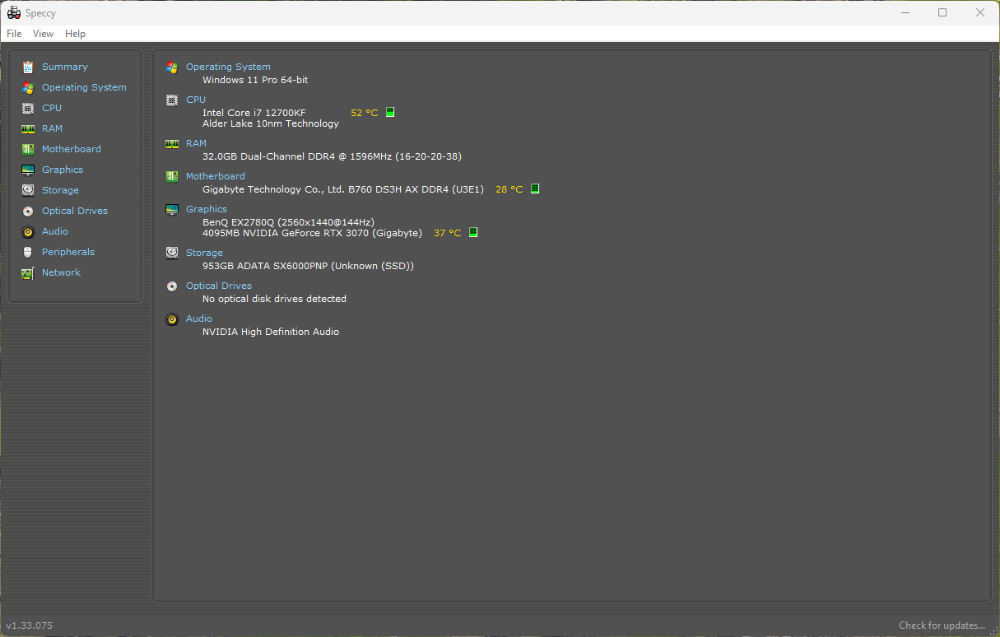Click the Graphics monitor icon in sidebar
1000x637 pixels.
click(x=27, y=170)
